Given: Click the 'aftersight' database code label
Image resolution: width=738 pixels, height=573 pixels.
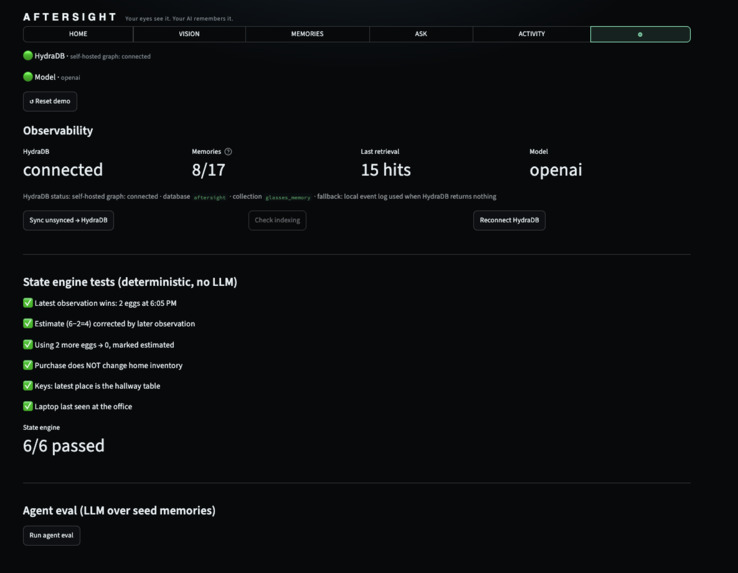Looking at the screenshot, I should [x=209, y=197].
